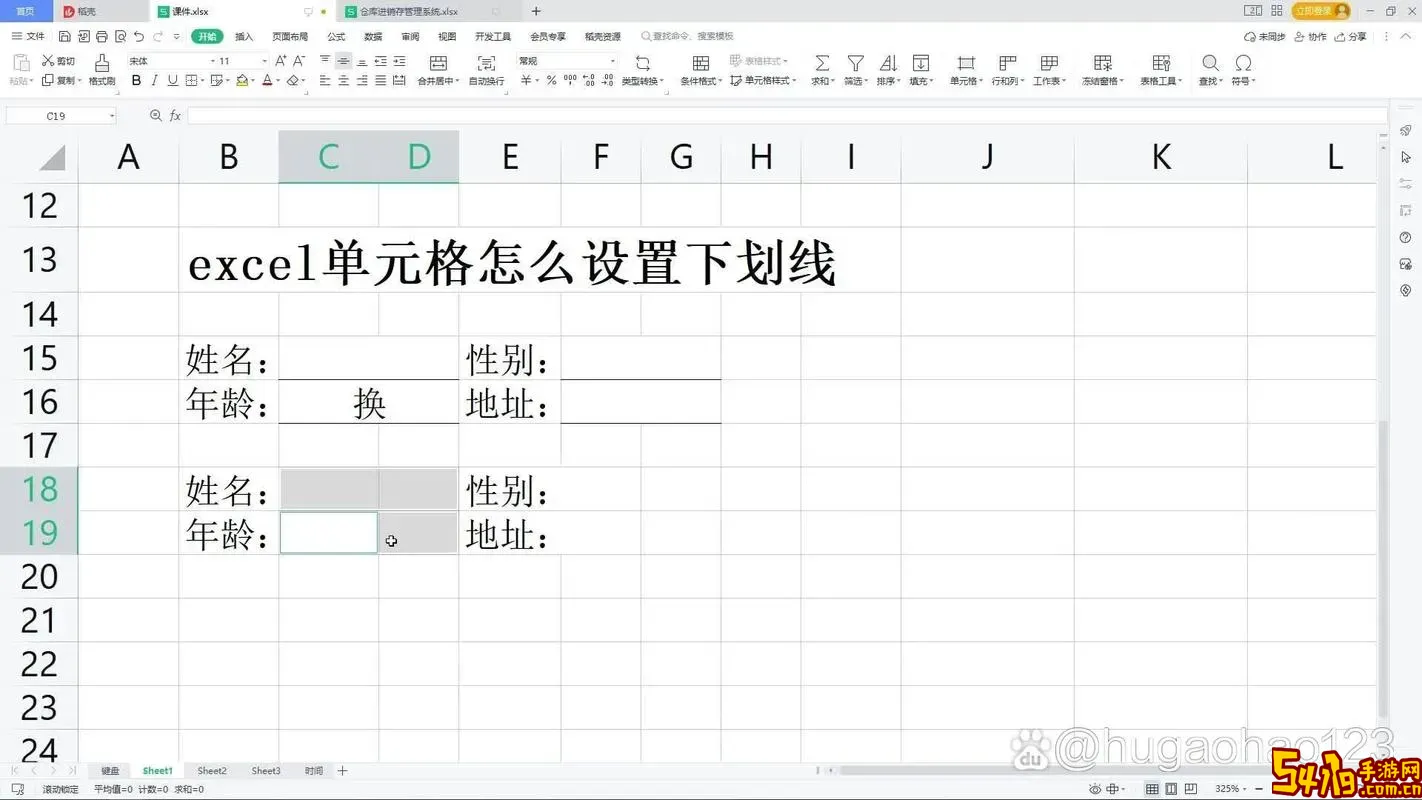Switch to the Sheet2 worksheet tab

(212, 771)
